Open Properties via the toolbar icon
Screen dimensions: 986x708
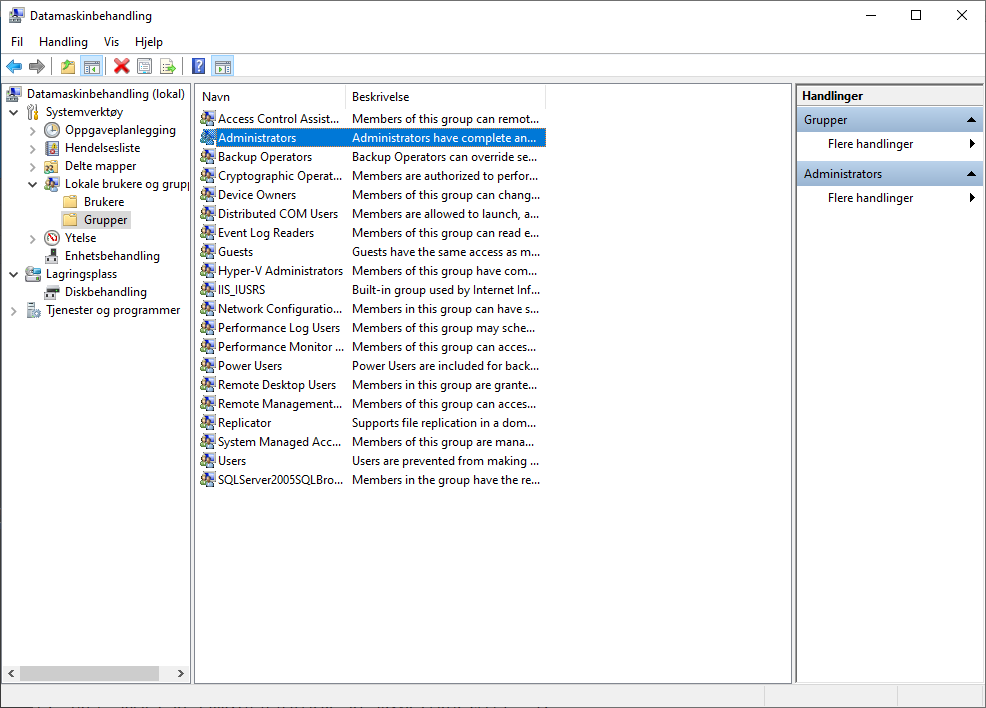145,67
